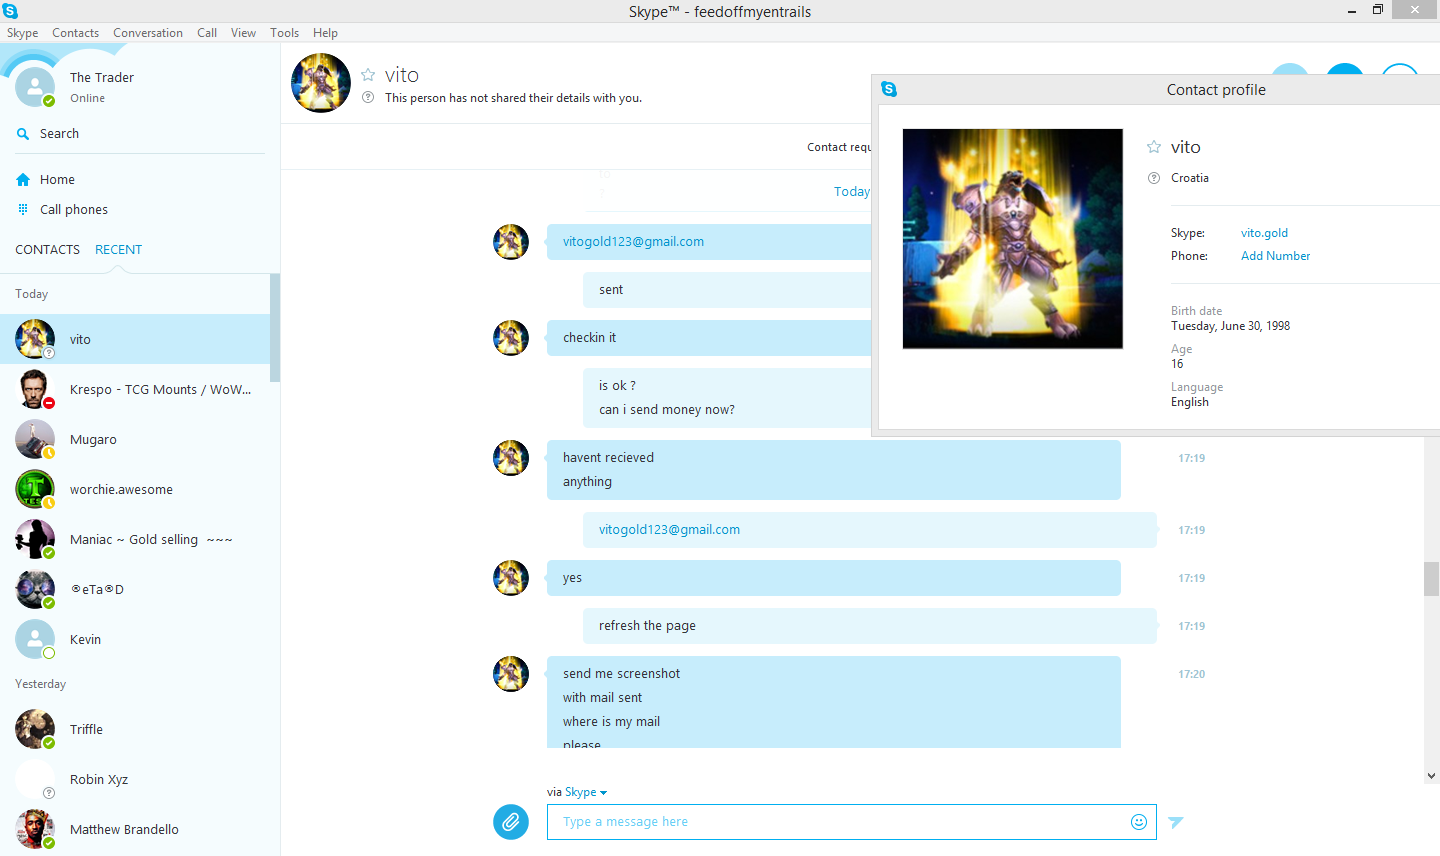Click the Home house icon
This screenshot has height=856, width=1440.
(x=23, y=180)
